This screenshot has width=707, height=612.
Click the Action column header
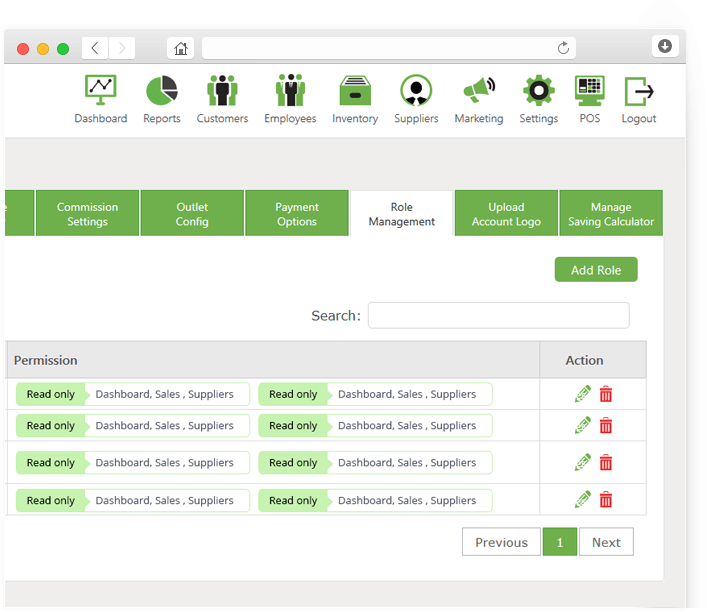593,360
